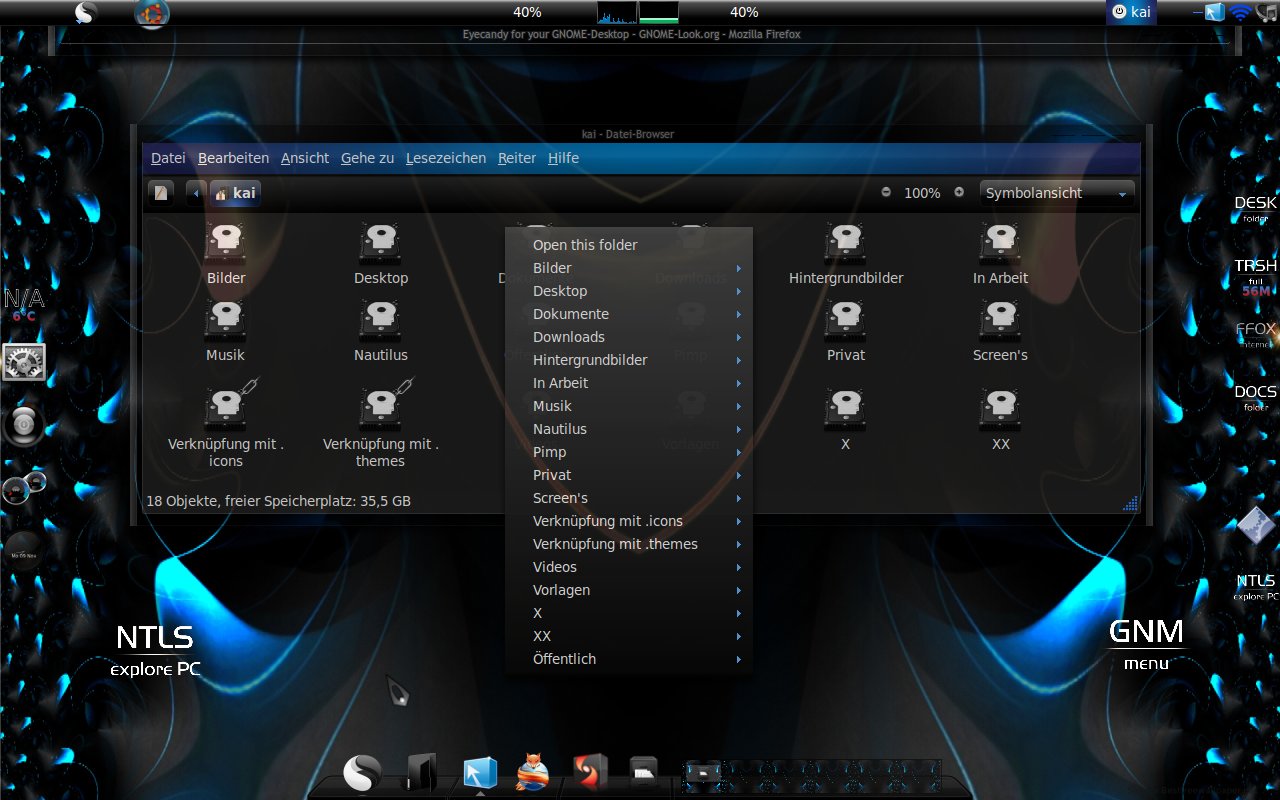Open the folder icon labeled XX
1280x800 pixels.
pos(1001,409)
